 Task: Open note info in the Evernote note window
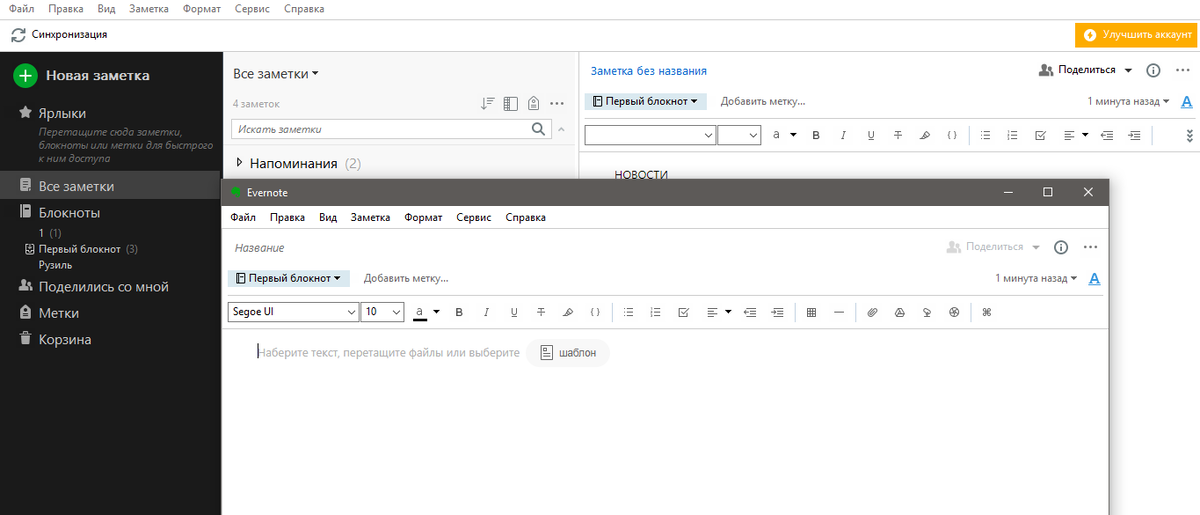pos(1062,247)
